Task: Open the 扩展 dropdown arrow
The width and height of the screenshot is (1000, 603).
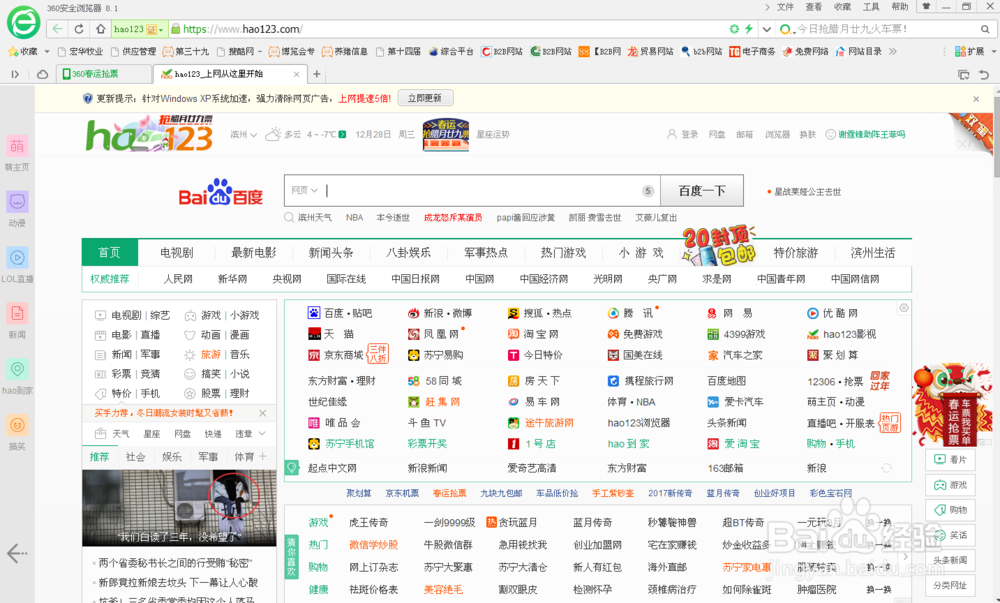Action: [x=993, y=51]
